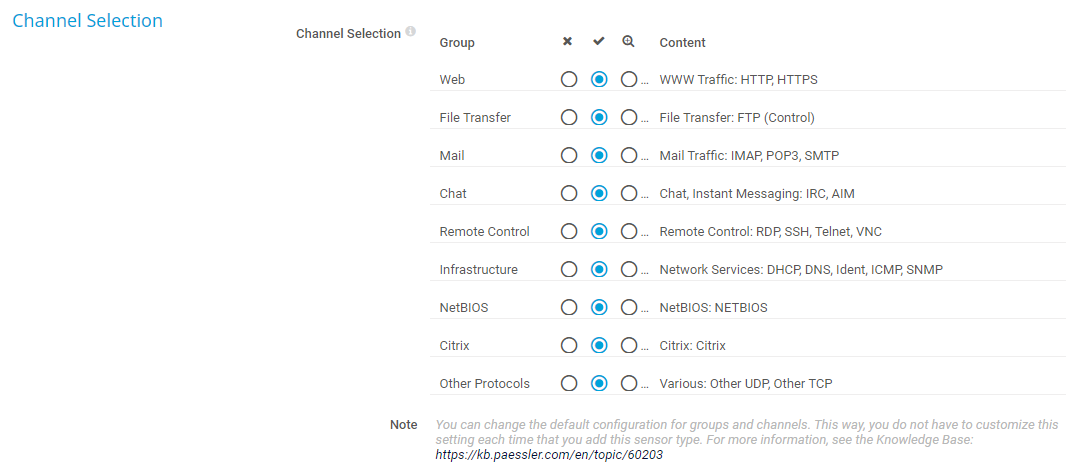This screenshot has width=1078, height=476.
Task: Click the X column header icon
Action: (x=568, y=42)
